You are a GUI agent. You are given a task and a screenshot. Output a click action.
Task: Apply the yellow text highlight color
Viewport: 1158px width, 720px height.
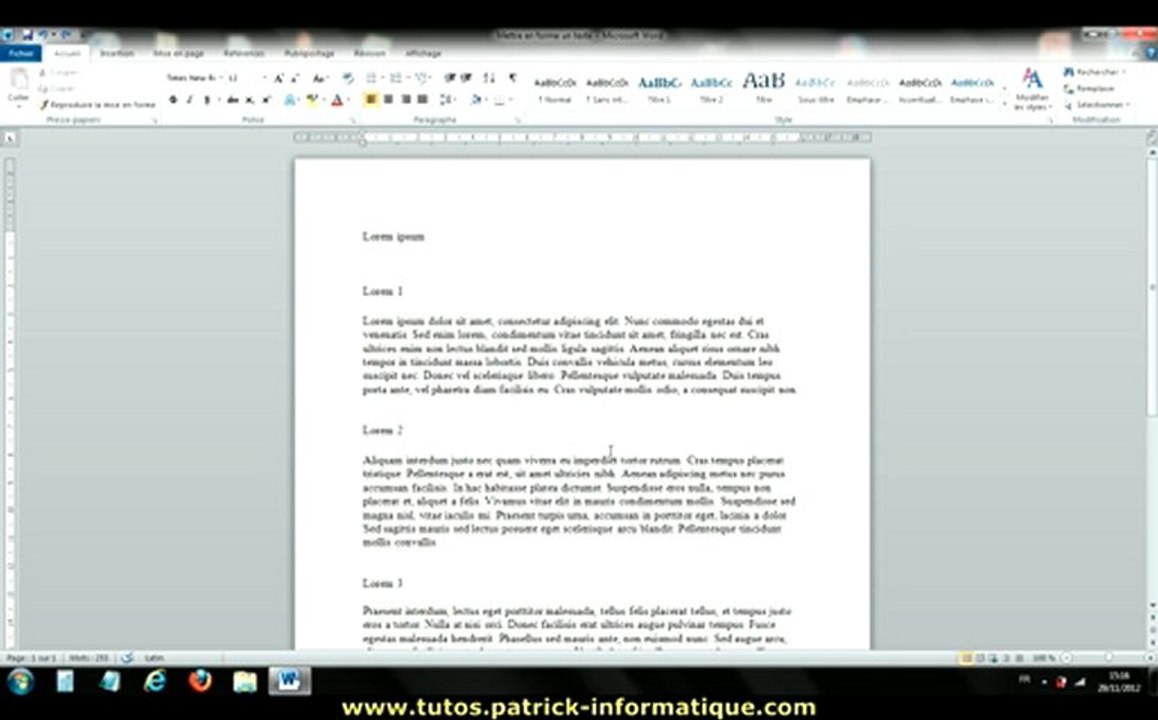(312, 100)
